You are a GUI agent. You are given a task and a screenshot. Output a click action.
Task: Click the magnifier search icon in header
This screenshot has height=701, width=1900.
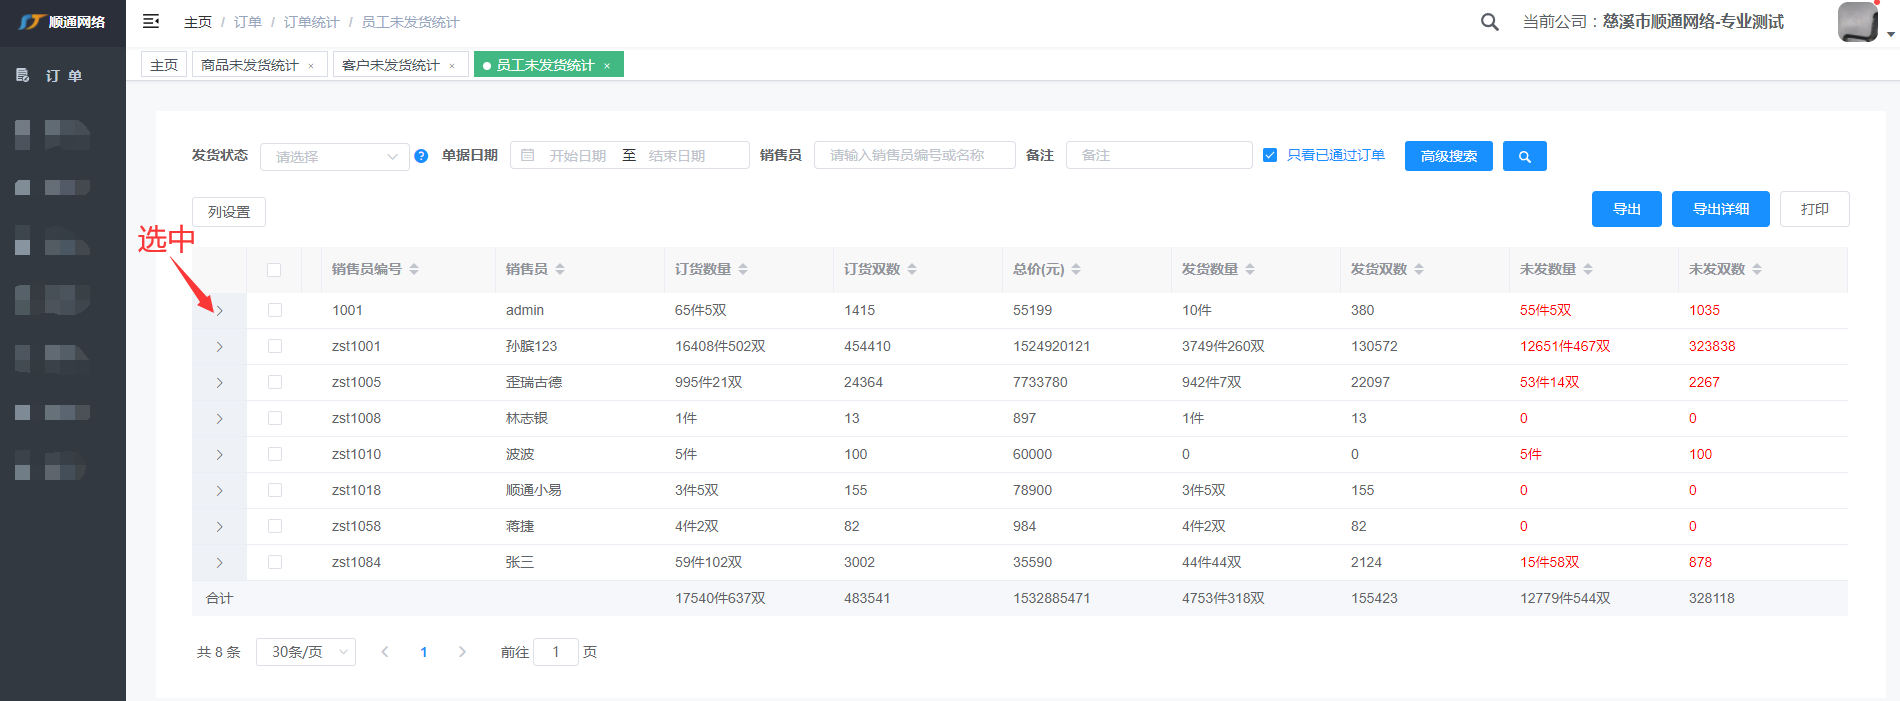tap(1489, 22)
